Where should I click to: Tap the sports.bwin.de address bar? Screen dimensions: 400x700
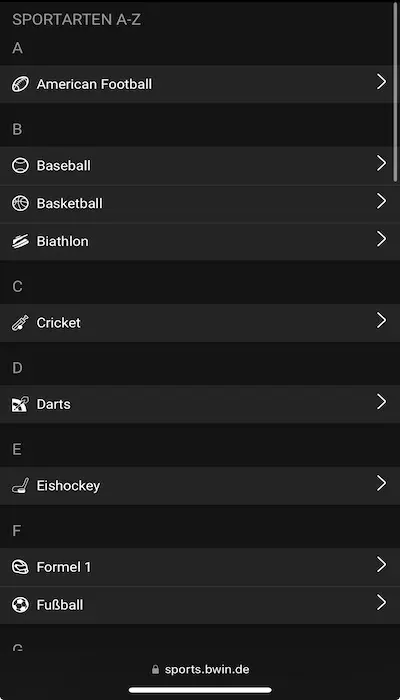click(200, 670)
